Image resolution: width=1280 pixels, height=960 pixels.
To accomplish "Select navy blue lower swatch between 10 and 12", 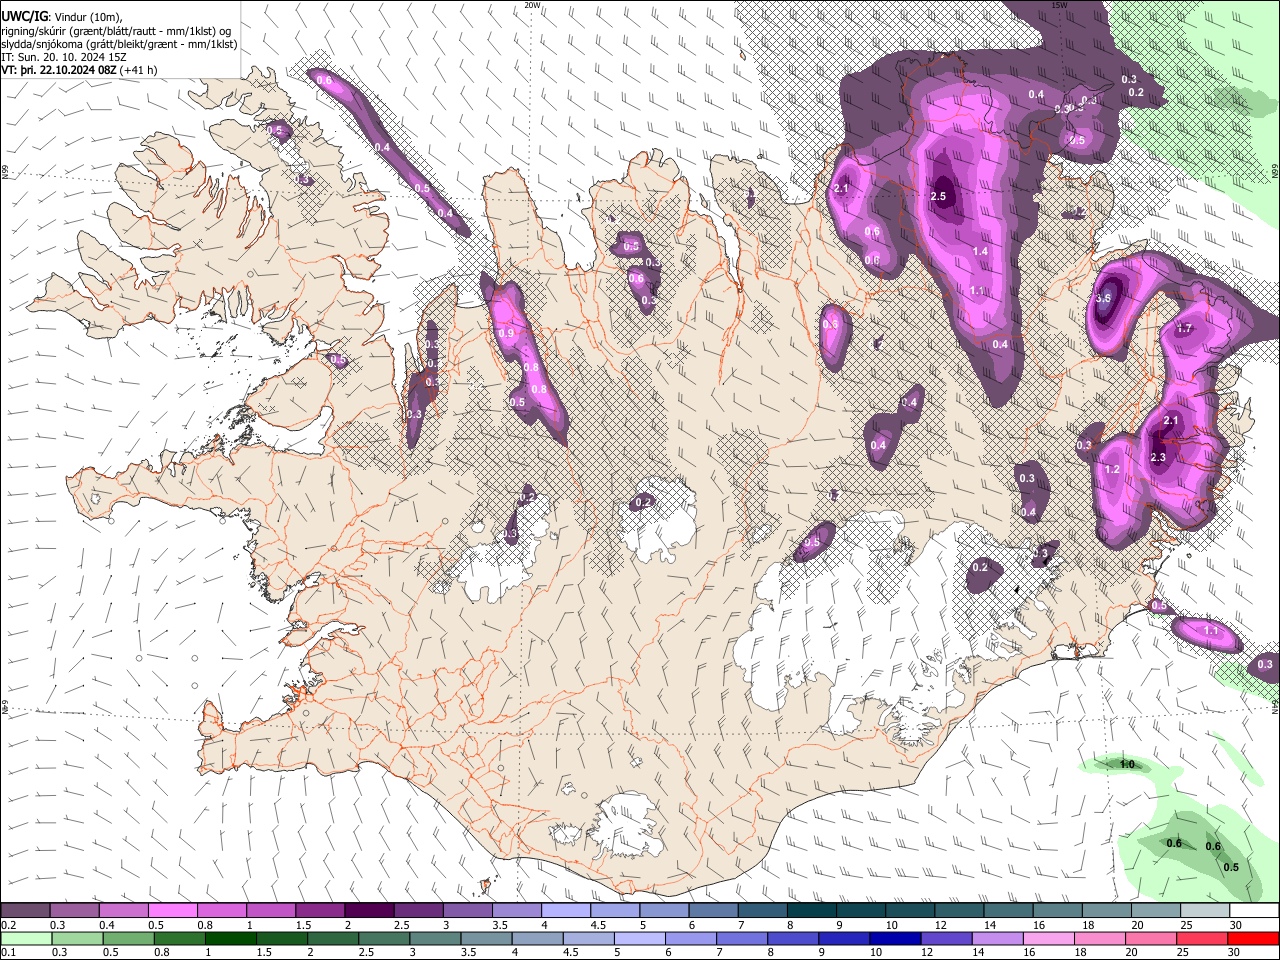I will pos(896,938).
